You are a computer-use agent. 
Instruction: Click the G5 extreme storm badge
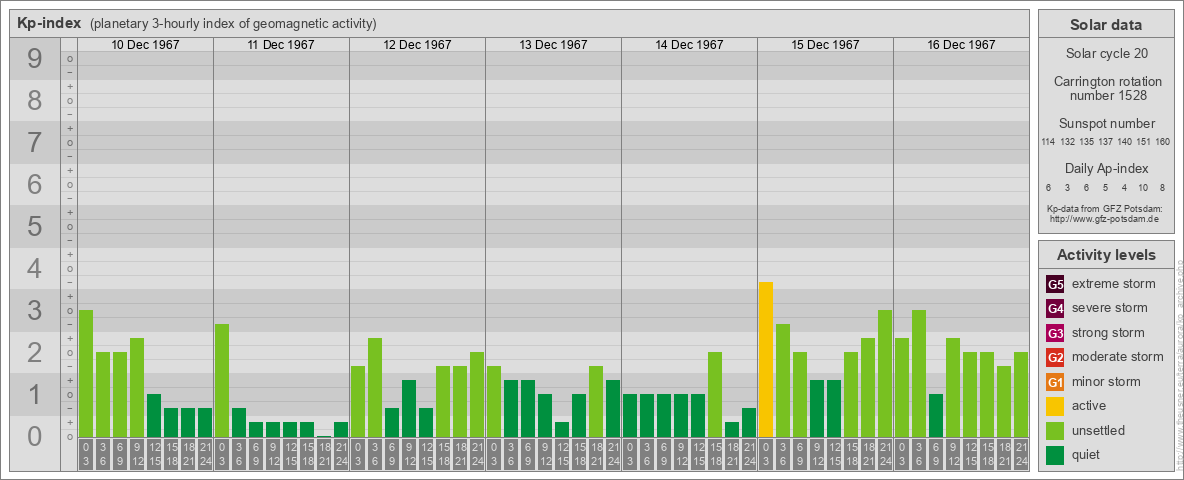pyautogui.click(x=1055, y=285)
